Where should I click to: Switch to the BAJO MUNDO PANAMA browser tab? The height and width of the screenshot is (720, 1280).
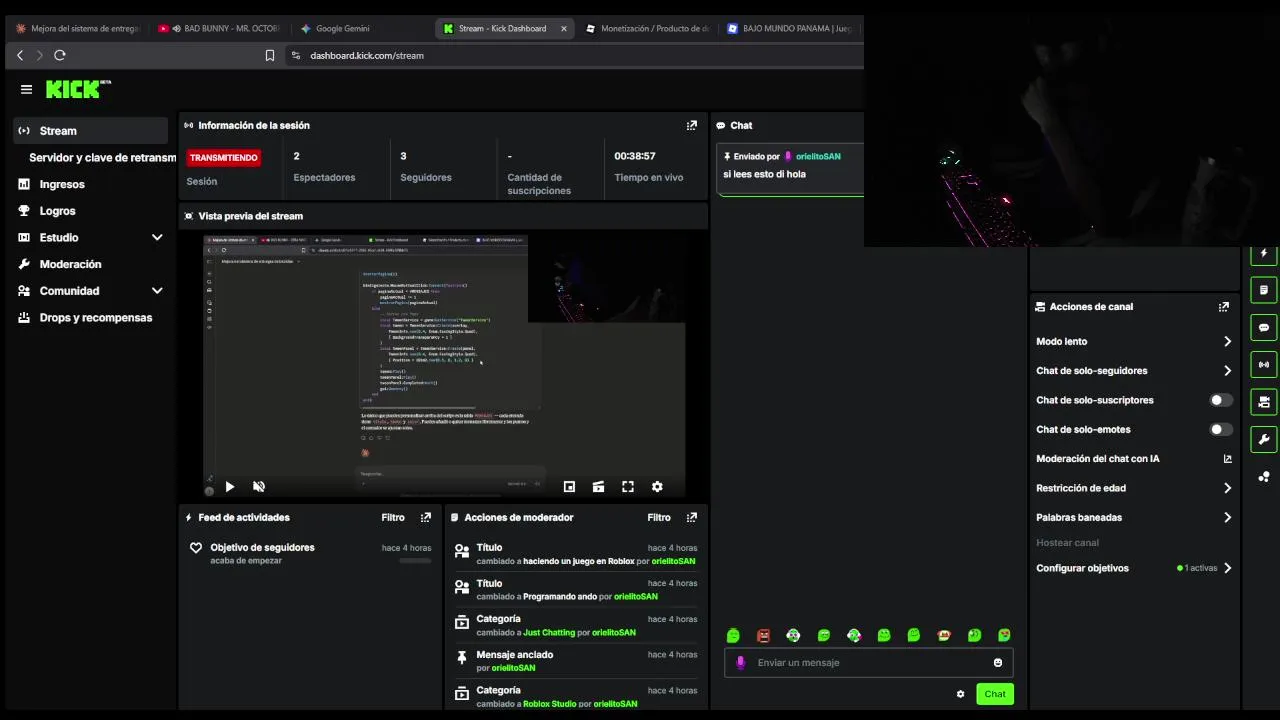(x=790, y=28)
